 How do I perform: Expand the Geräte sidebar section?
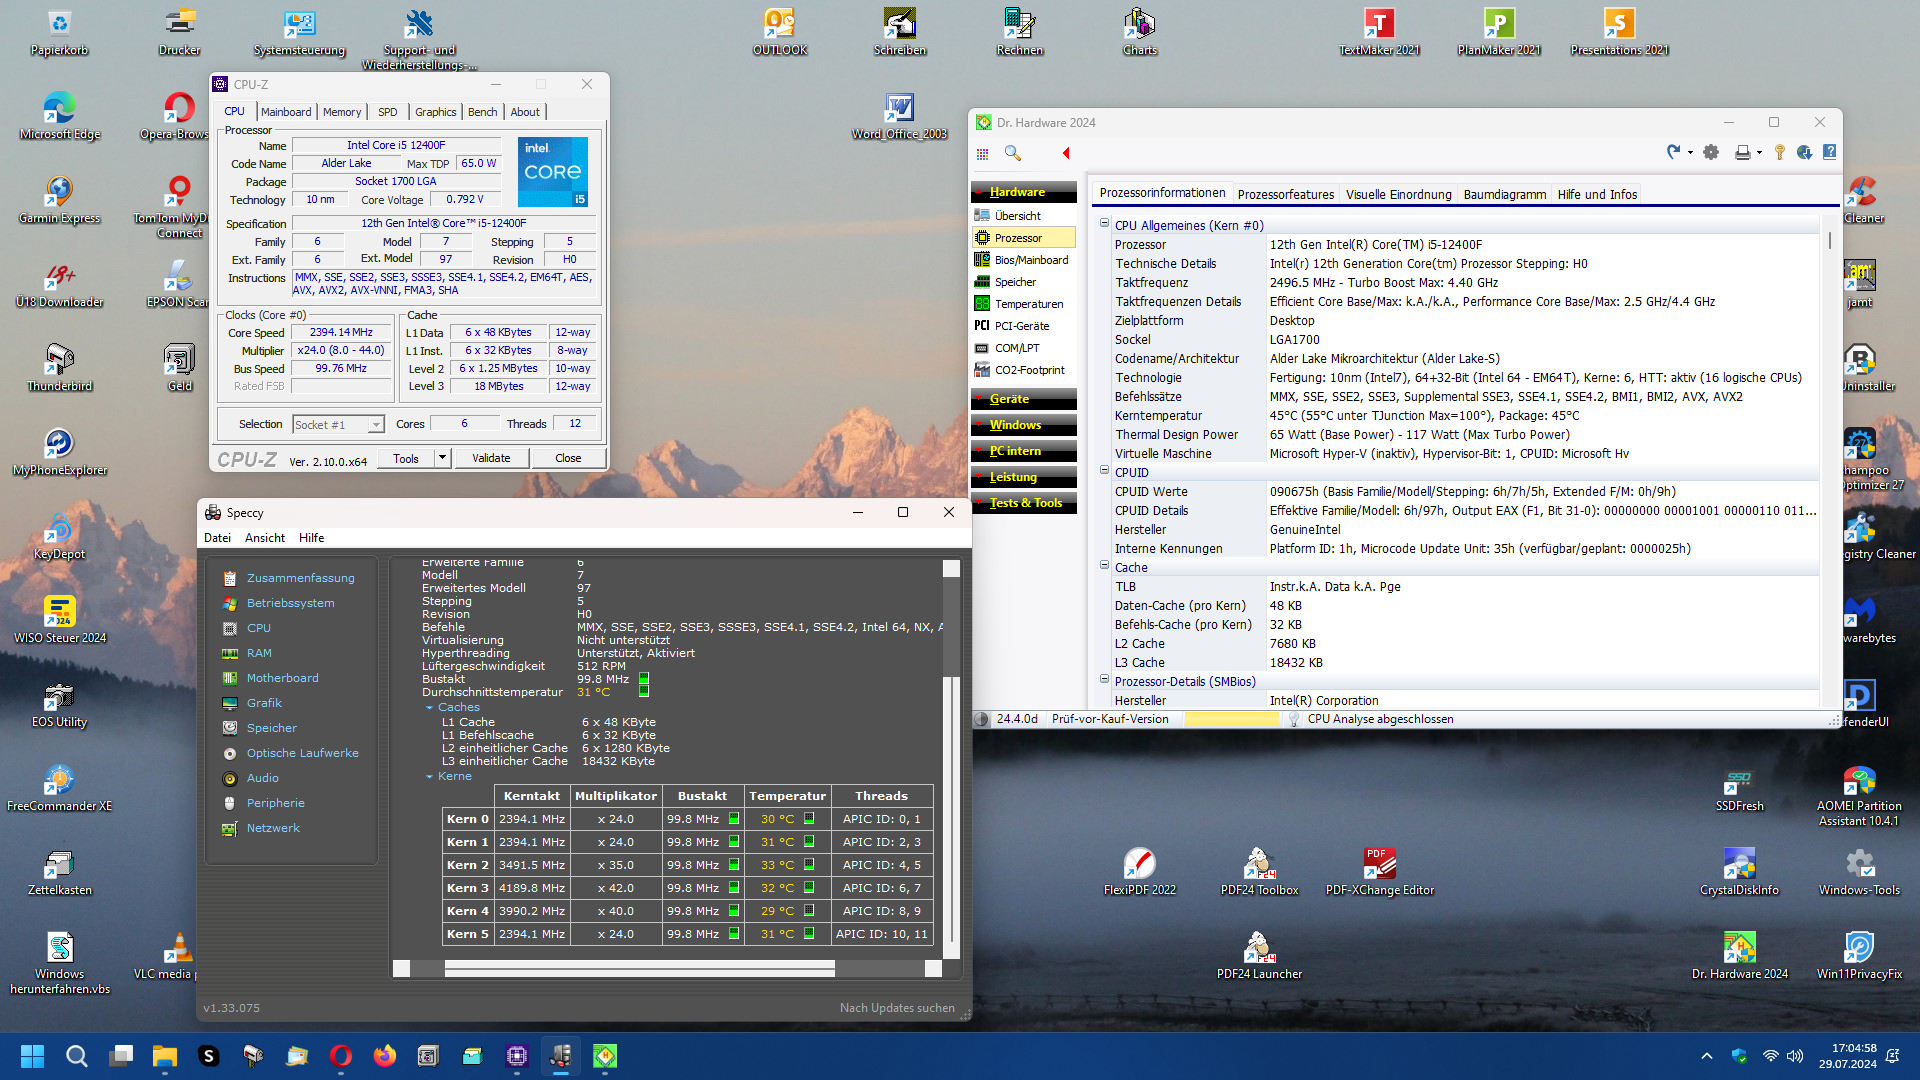1009,399
